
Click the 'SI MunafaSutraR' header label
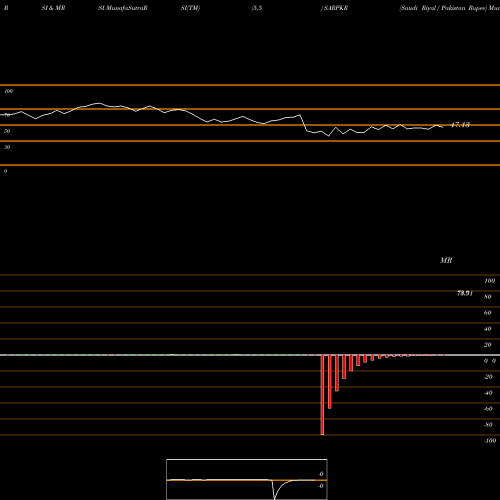point(123,8)
